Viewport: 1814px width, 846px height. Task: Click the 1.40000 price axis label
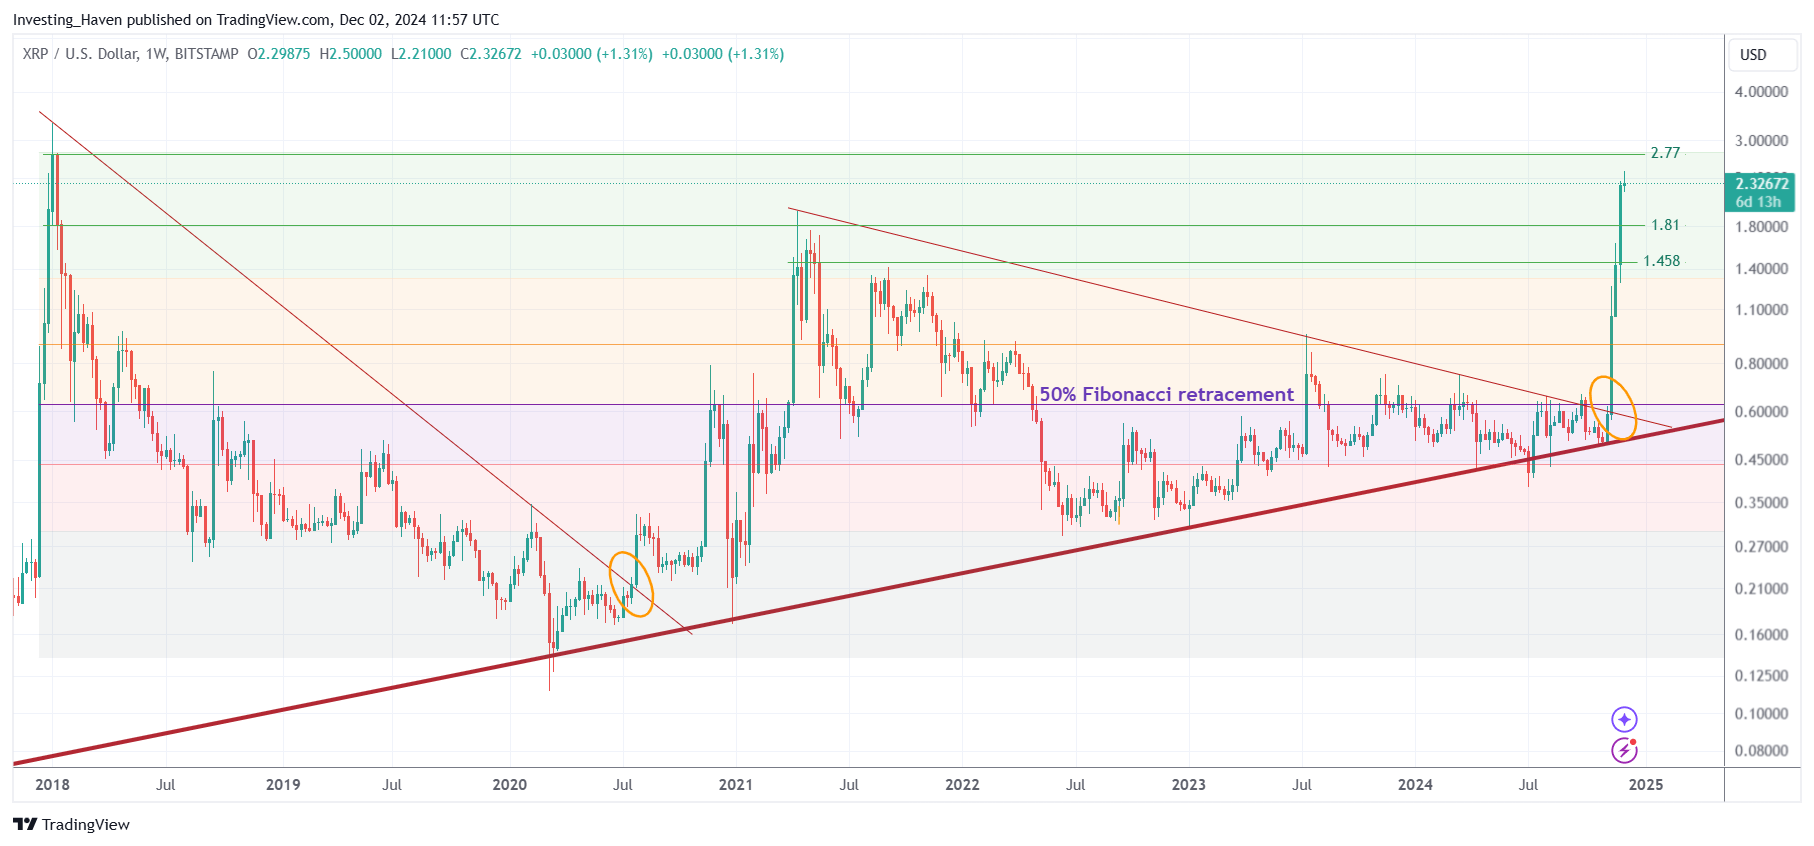1761,269
